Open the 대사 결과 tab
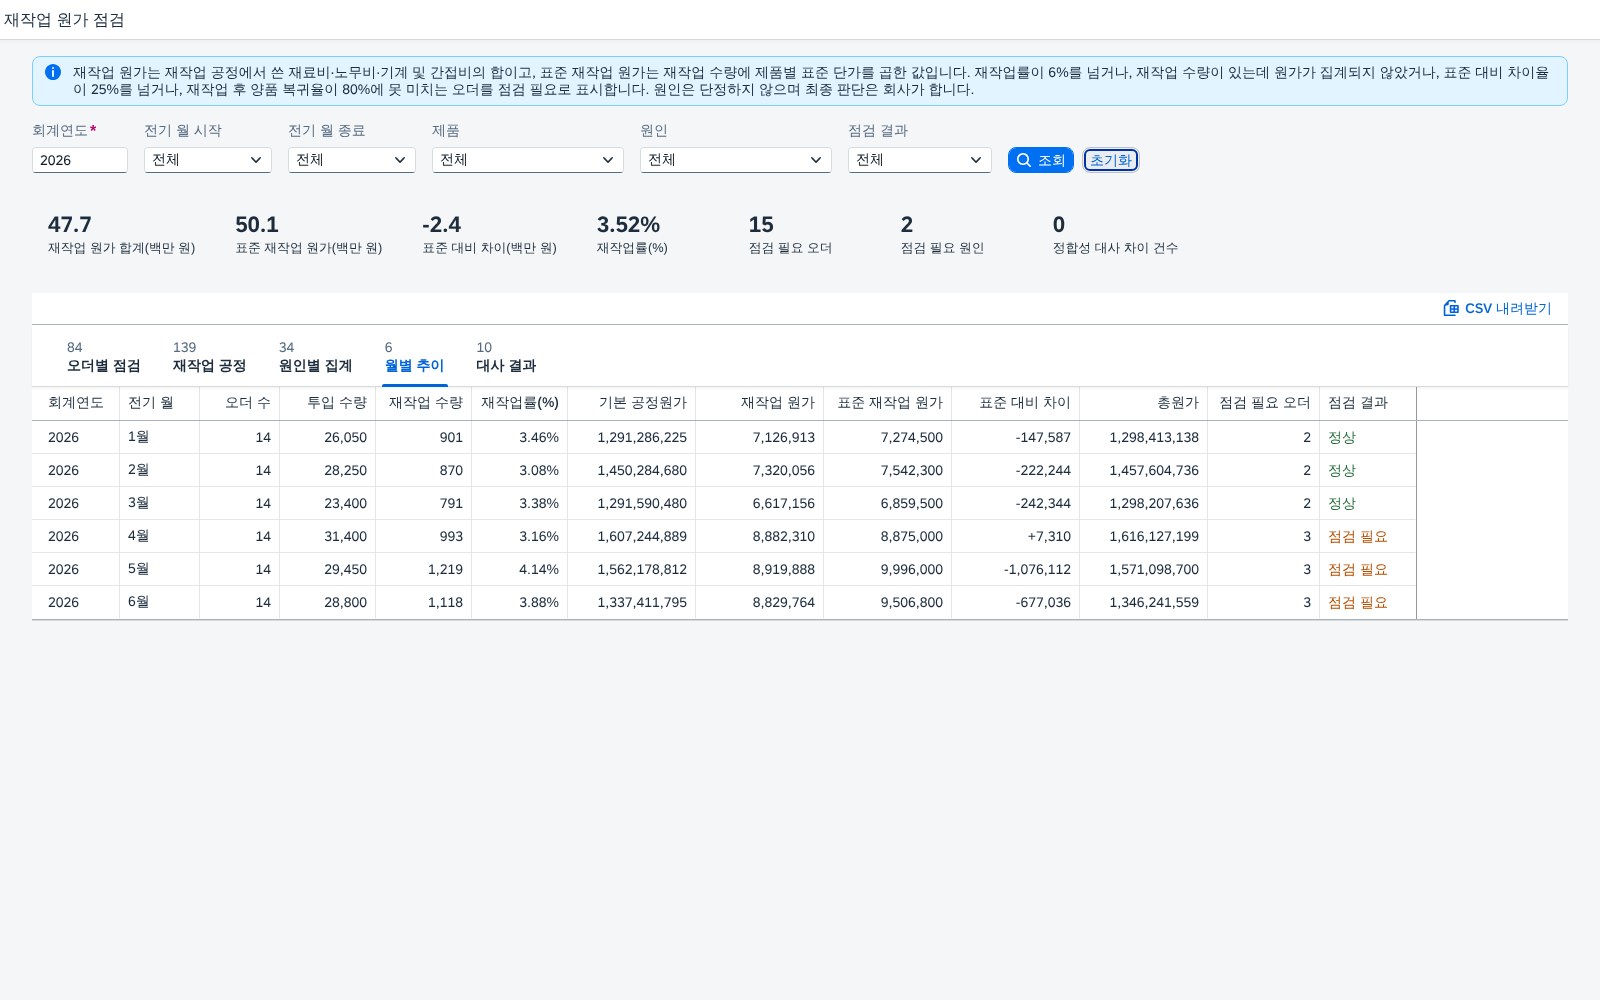This screenshot has height=1000, width=1600. 506,357
